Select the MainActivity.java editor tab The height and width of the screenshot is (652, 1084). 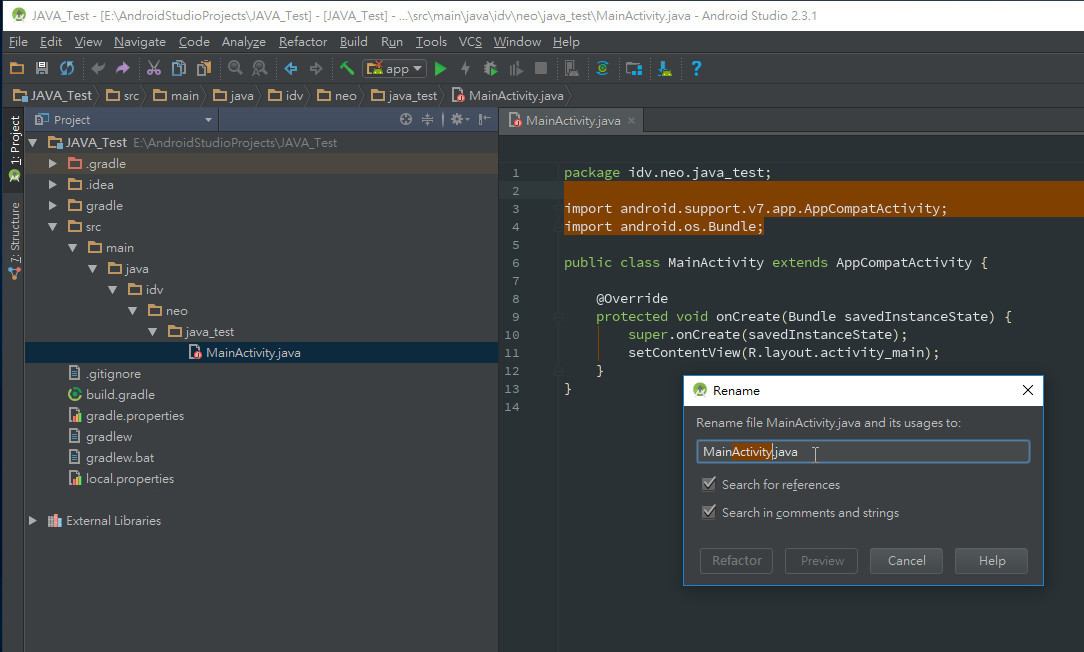click(572, 120)
